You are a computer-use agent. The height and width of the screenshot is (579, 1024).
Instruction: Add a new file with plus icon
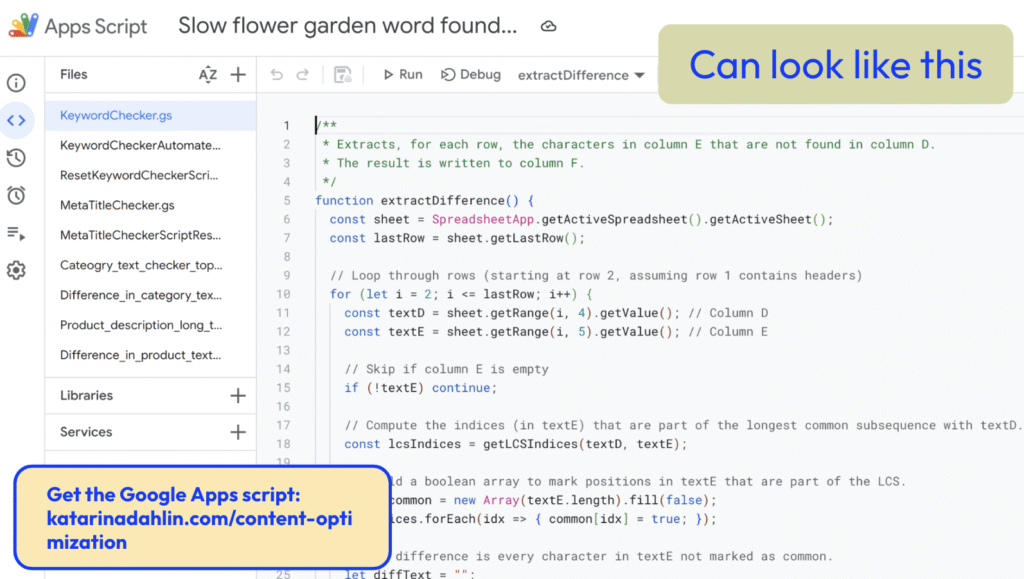(x=238, y=75)
